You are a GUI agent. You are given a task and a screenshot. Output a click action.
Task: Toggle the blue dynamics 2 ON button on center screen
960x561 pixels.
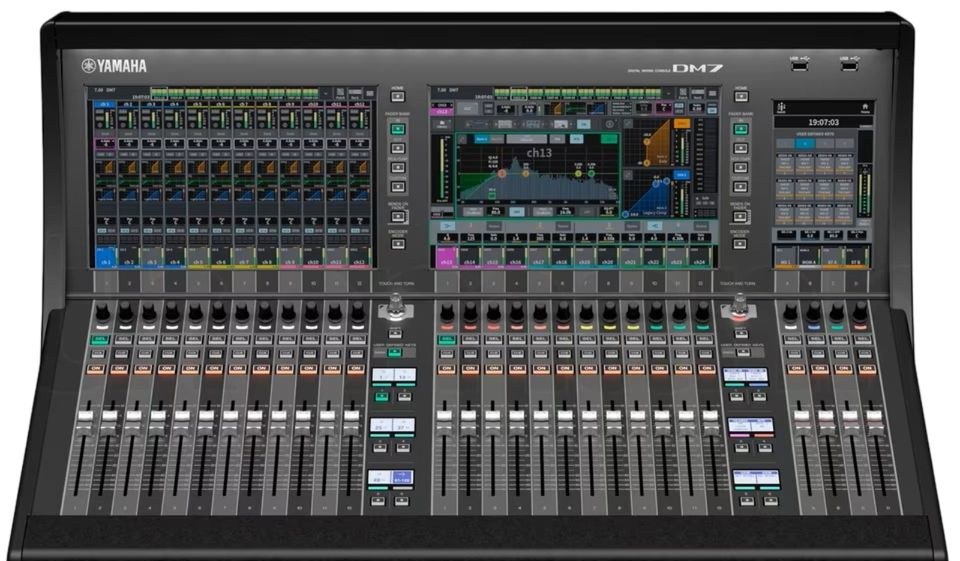point(681,175)
